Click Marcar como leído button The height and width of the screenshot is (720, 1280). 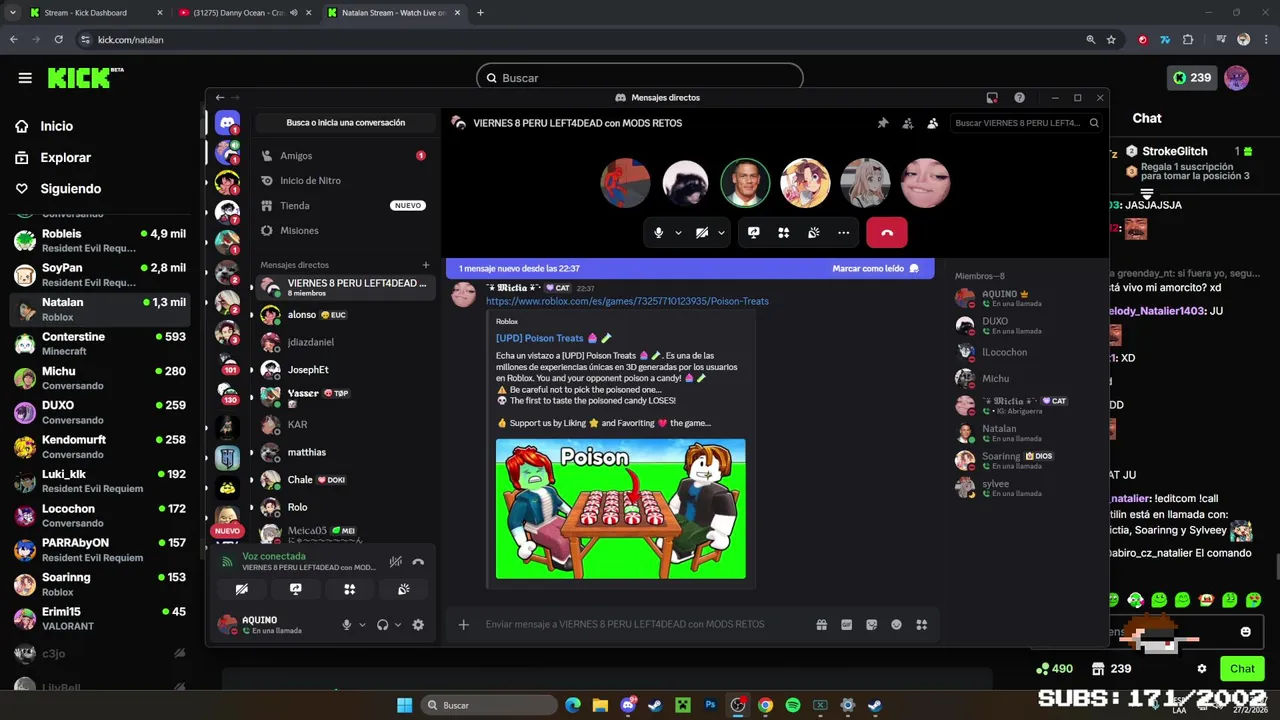tap(875, 269)
